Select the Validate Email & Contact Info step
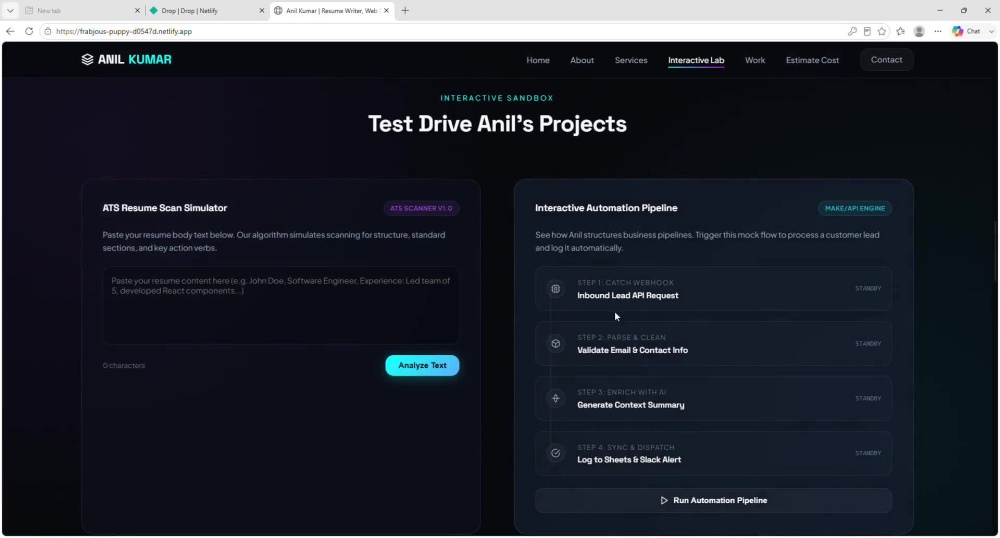Viewport: 1000px width, 538px height. (713, 344)
